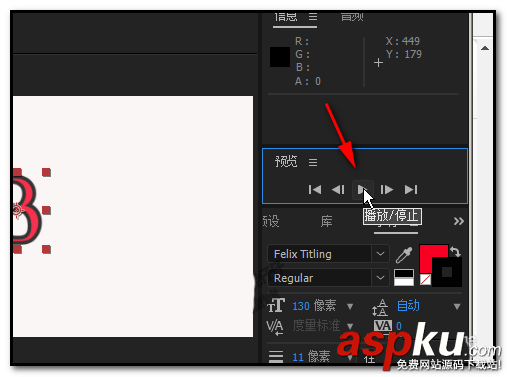Open the 预览 panel menu icon
507x377 pixels.
[313, 162]
